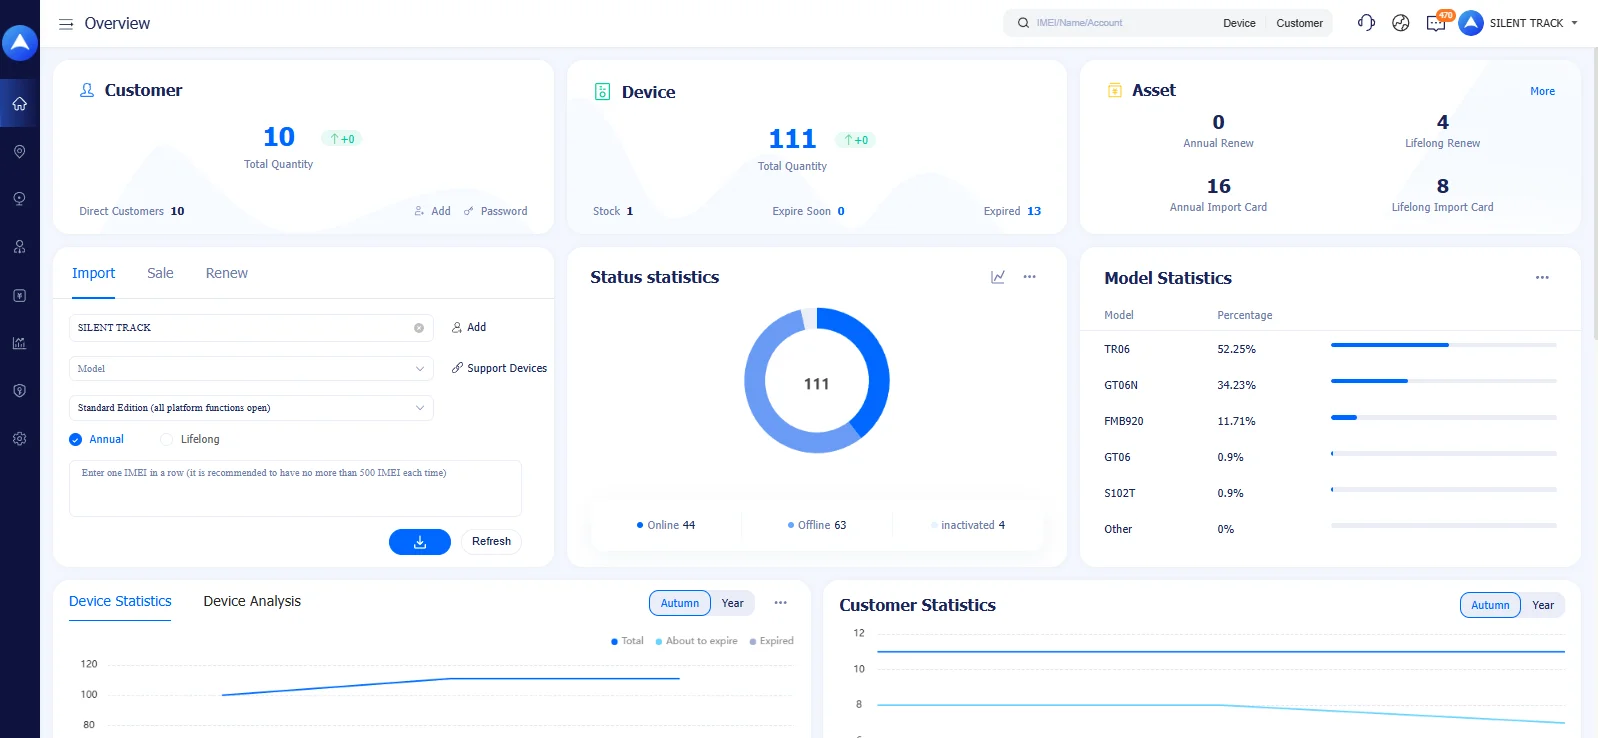Select the Annual radio option
The image size is (1598, 738).
point(76,439)
